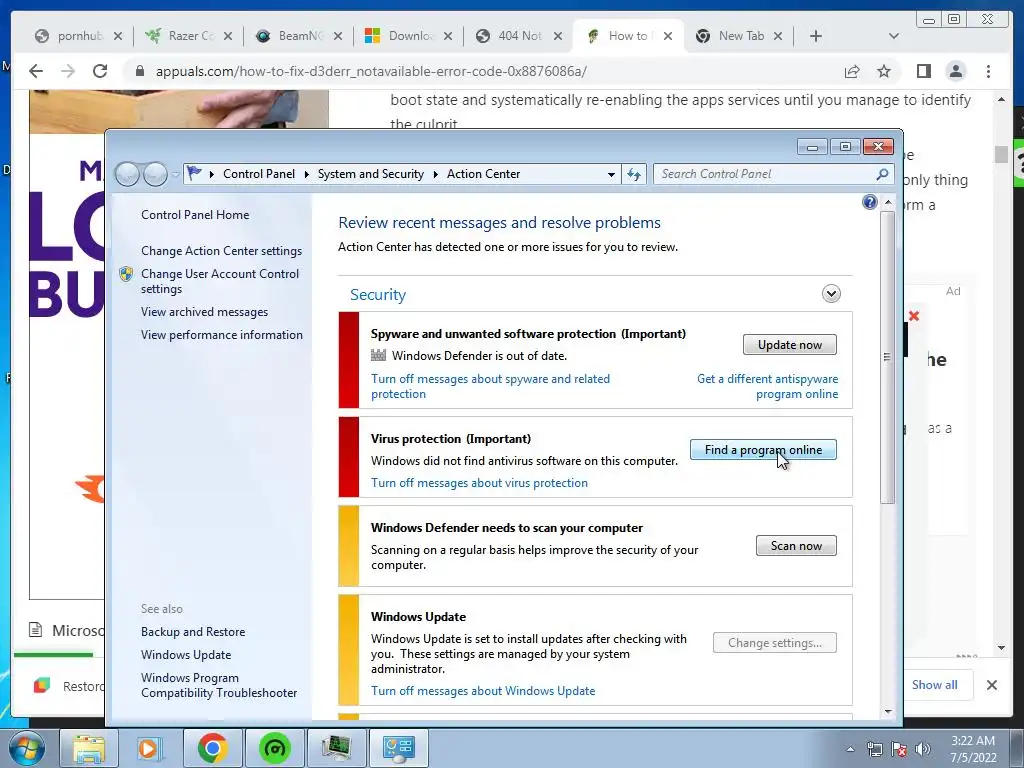Click Chrome's back navigation arrow
This screenshot has width=1024, height=768.
click(x=36, y=71)
